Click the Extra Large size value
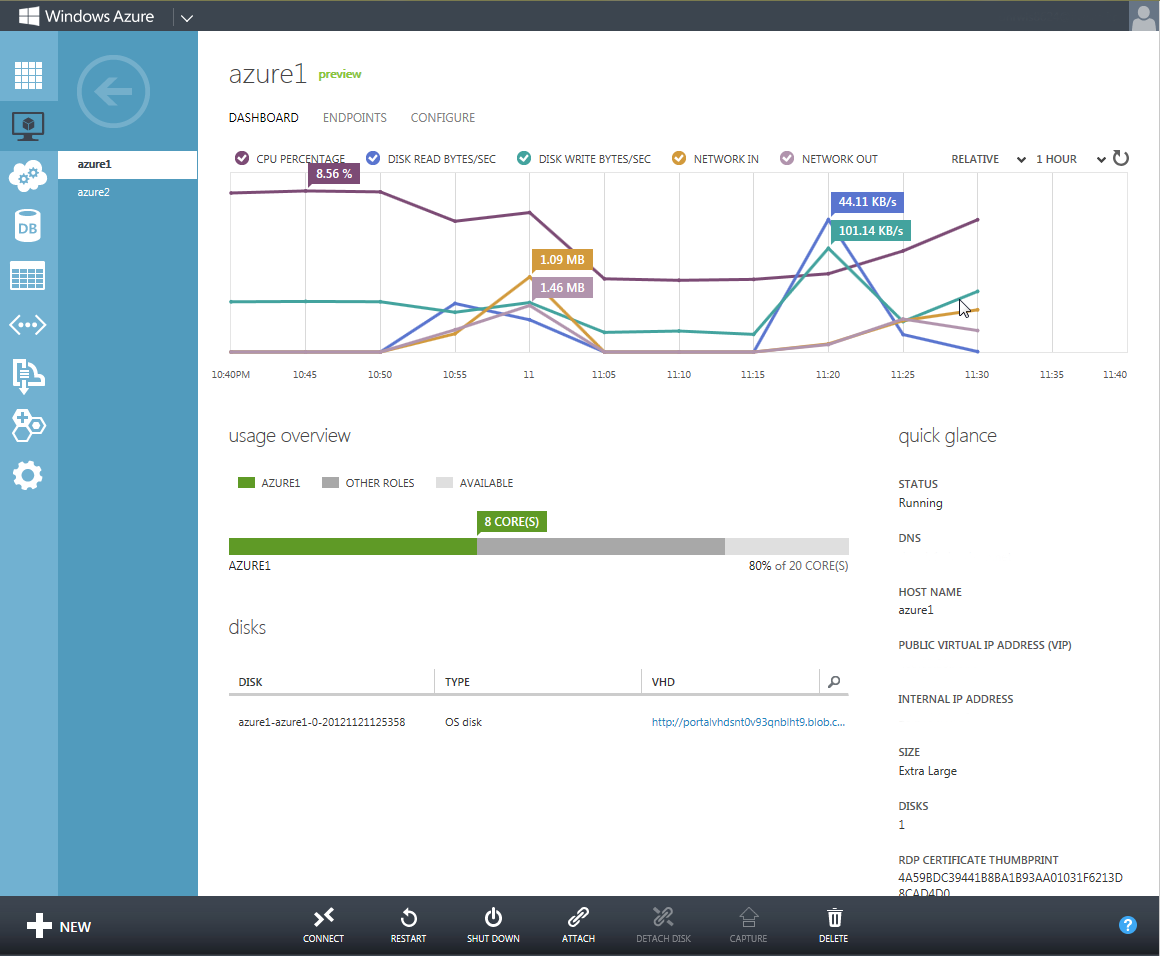The image size is (1160, 956). point(928,771)
